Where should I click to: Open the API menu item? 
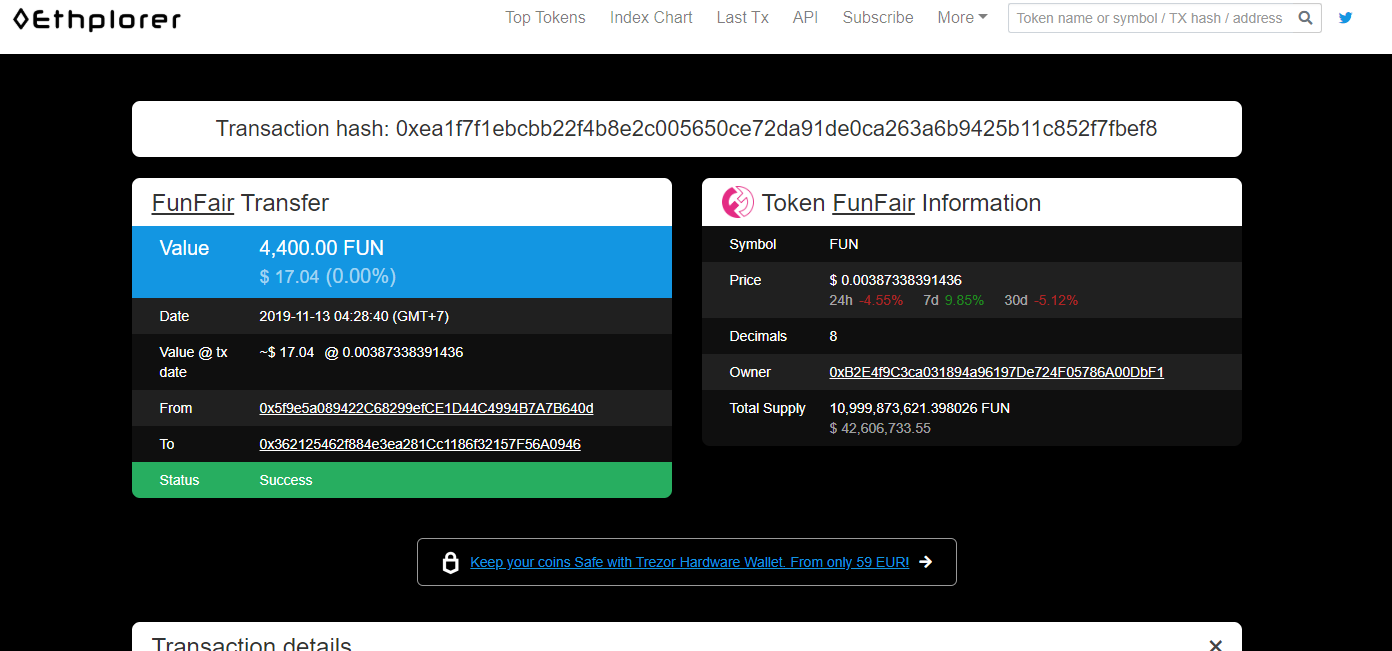805,18
